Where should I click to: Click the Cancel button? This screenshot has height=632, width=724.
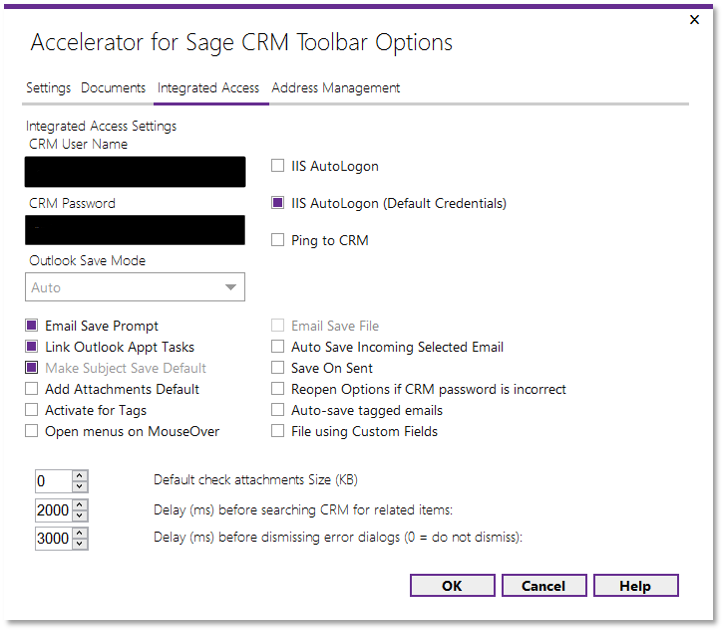(x=543, y=585)
